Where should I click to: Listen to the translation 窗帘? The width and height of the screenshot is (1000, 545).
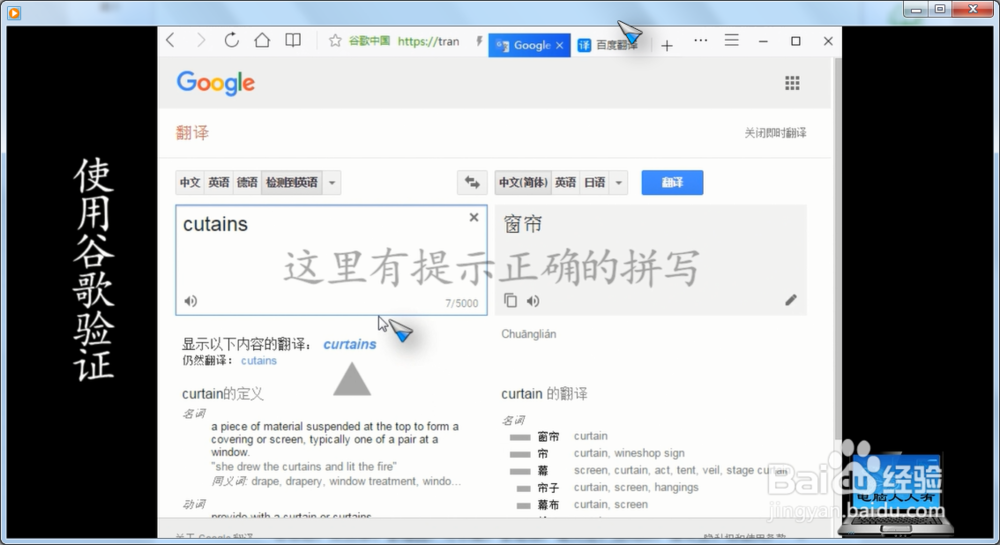point(533,301)
